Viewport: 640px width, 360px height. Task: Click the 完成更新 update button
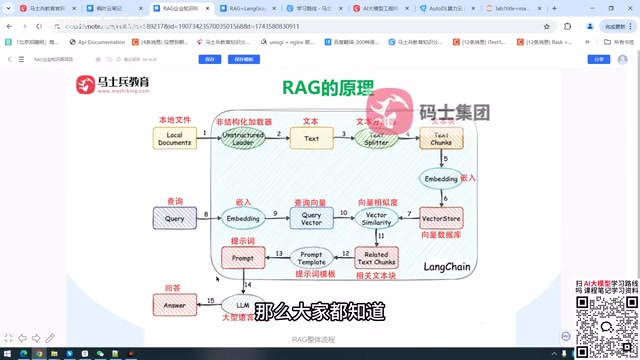(618, 27)
